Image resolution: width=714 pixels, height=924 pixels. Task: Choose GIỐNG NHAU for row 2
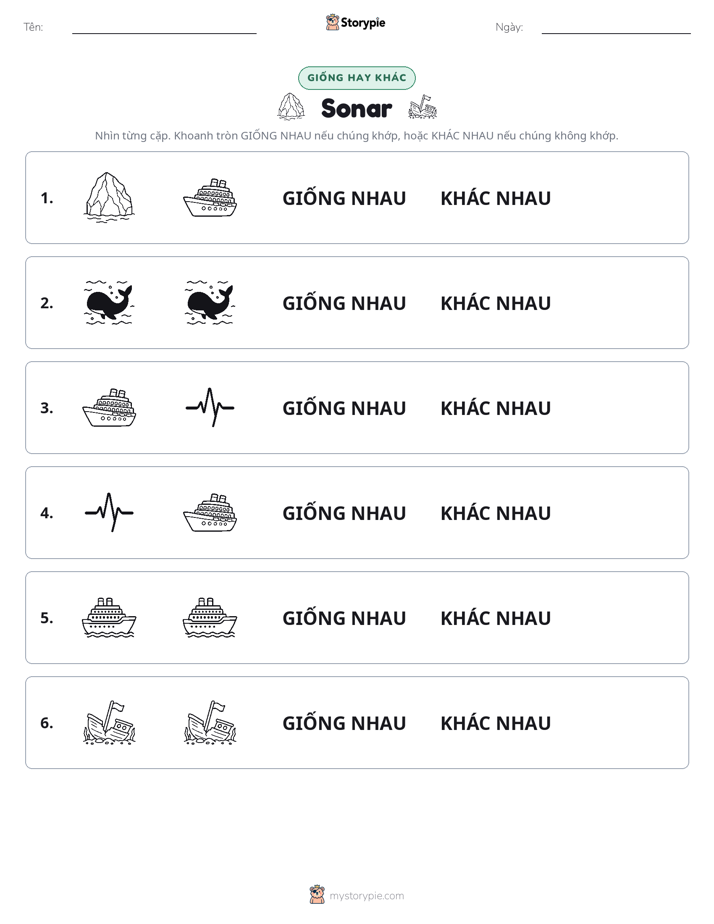coord(344,303)
